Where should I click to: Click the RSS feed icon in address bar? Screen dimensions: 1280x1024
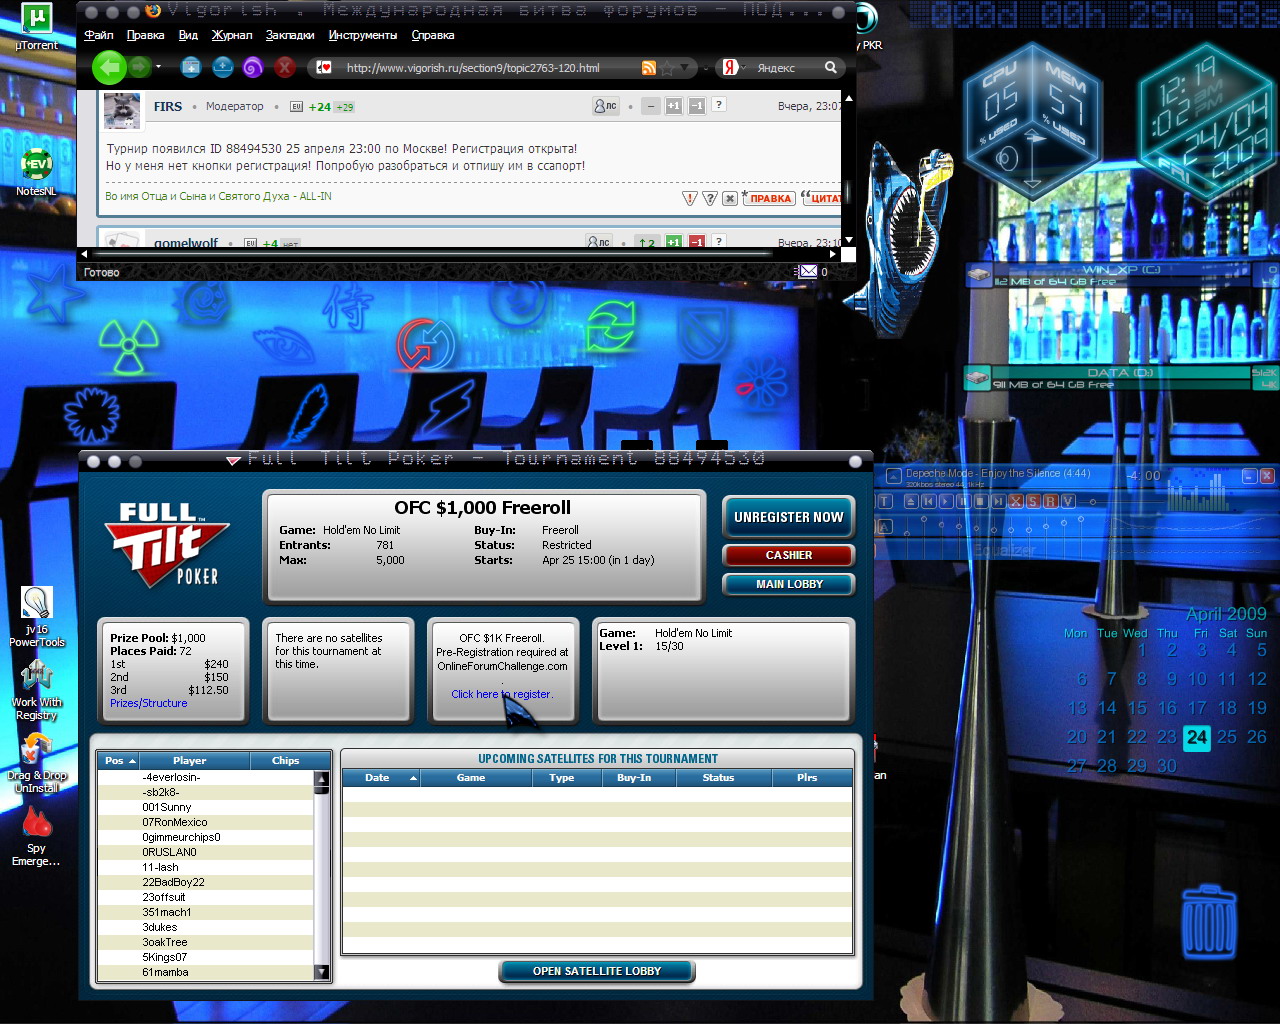[x=649, y=68]
